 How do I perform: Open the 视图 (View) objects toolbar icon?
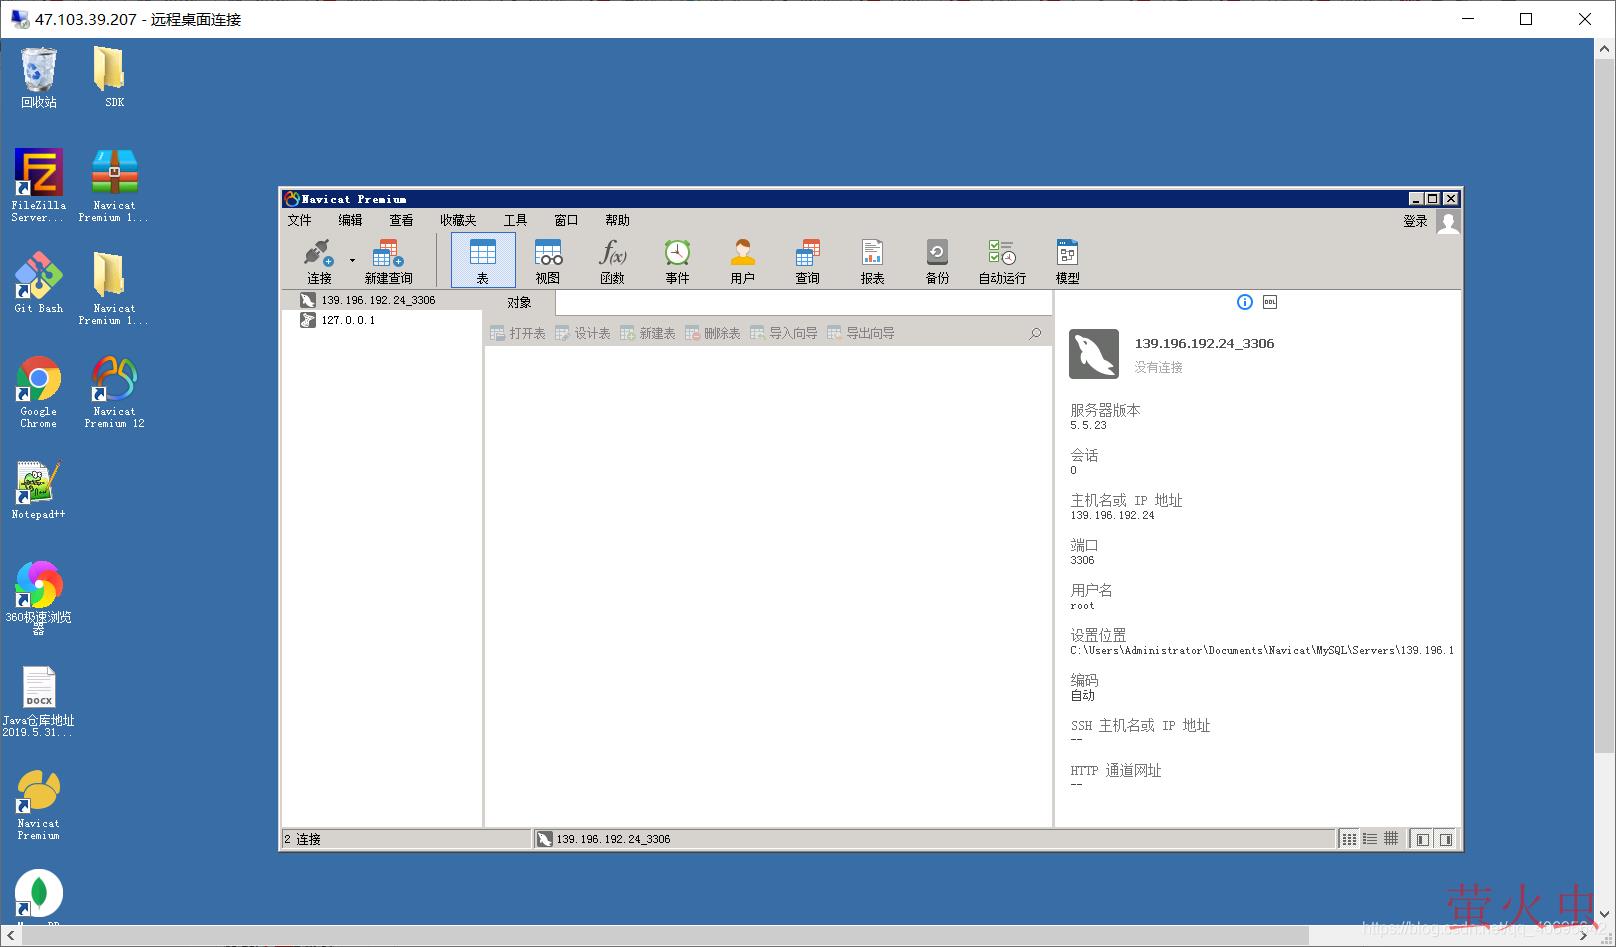pyautogui.click(x=548, y=260)
